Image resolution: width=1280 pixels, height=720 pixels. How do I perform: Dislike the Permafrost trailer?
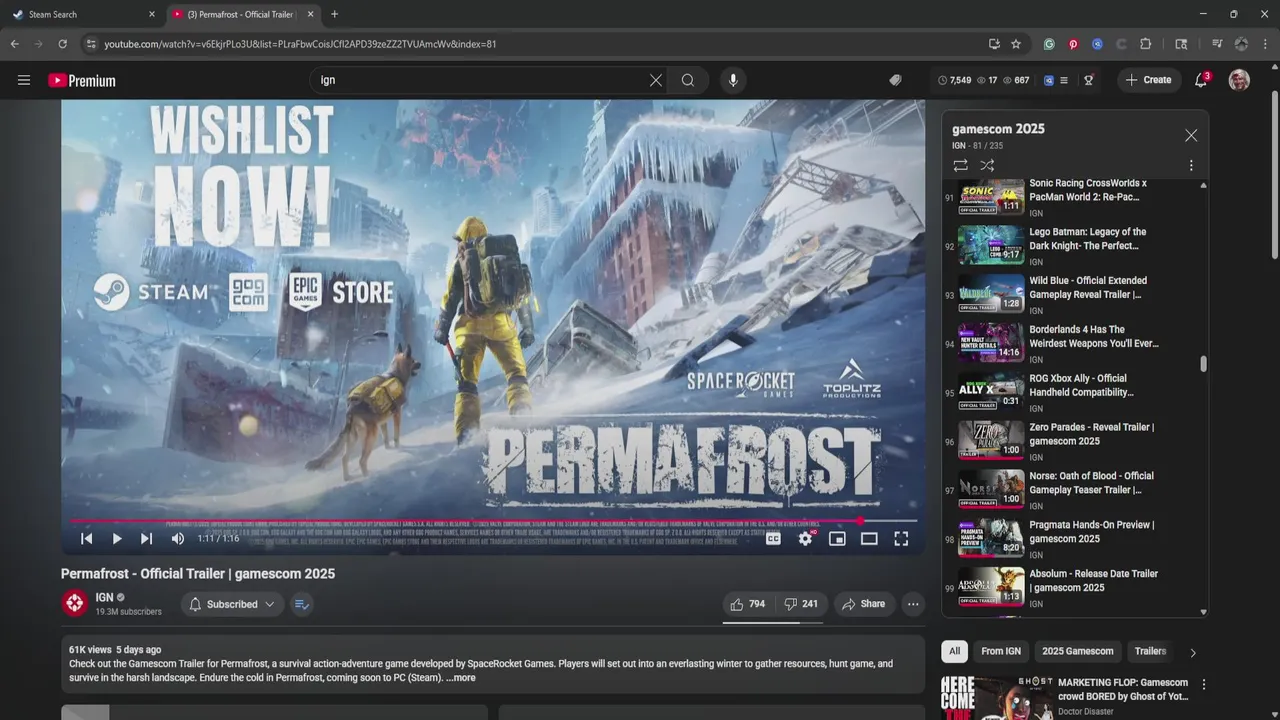pyautogui.click(x=801, y=604)
